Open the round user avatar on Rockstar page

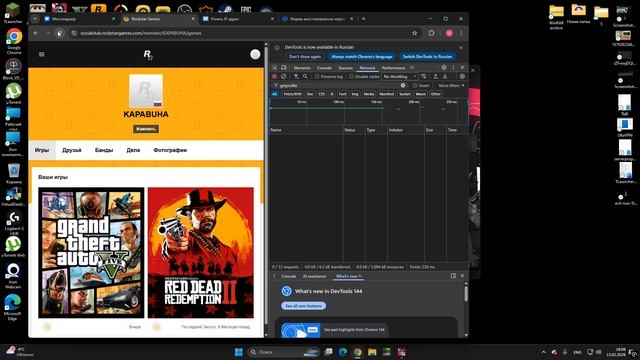click(255, 54)
